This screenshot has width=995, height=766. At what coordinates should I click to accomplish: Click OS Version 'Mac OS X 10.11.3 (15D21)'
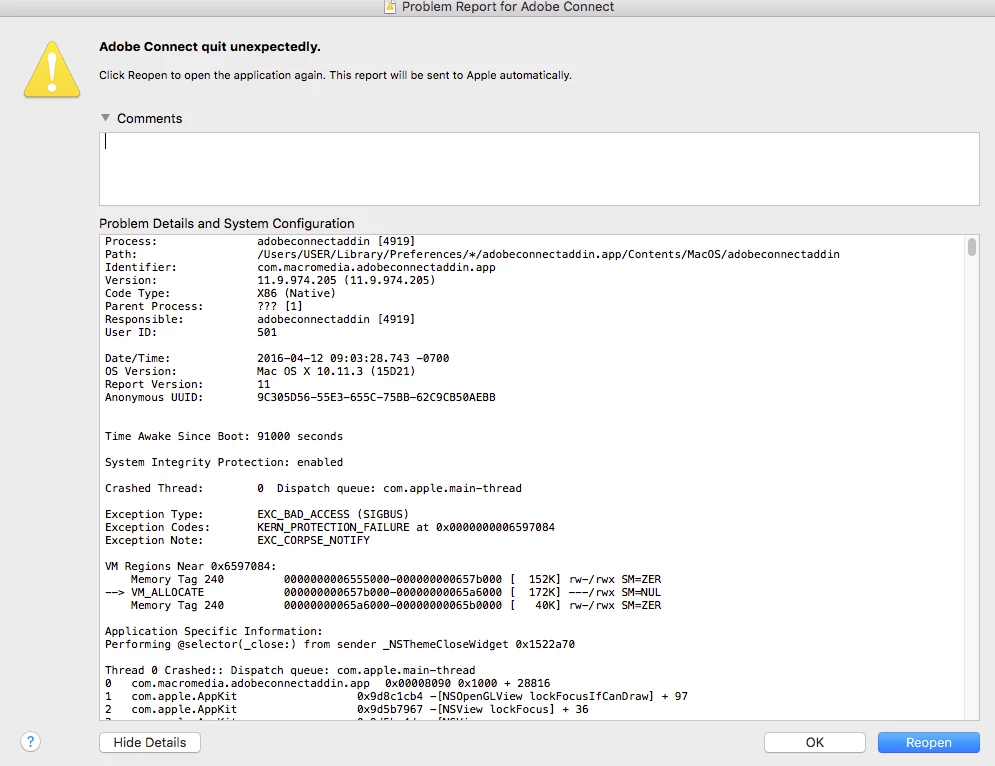(x=336, y=371)
